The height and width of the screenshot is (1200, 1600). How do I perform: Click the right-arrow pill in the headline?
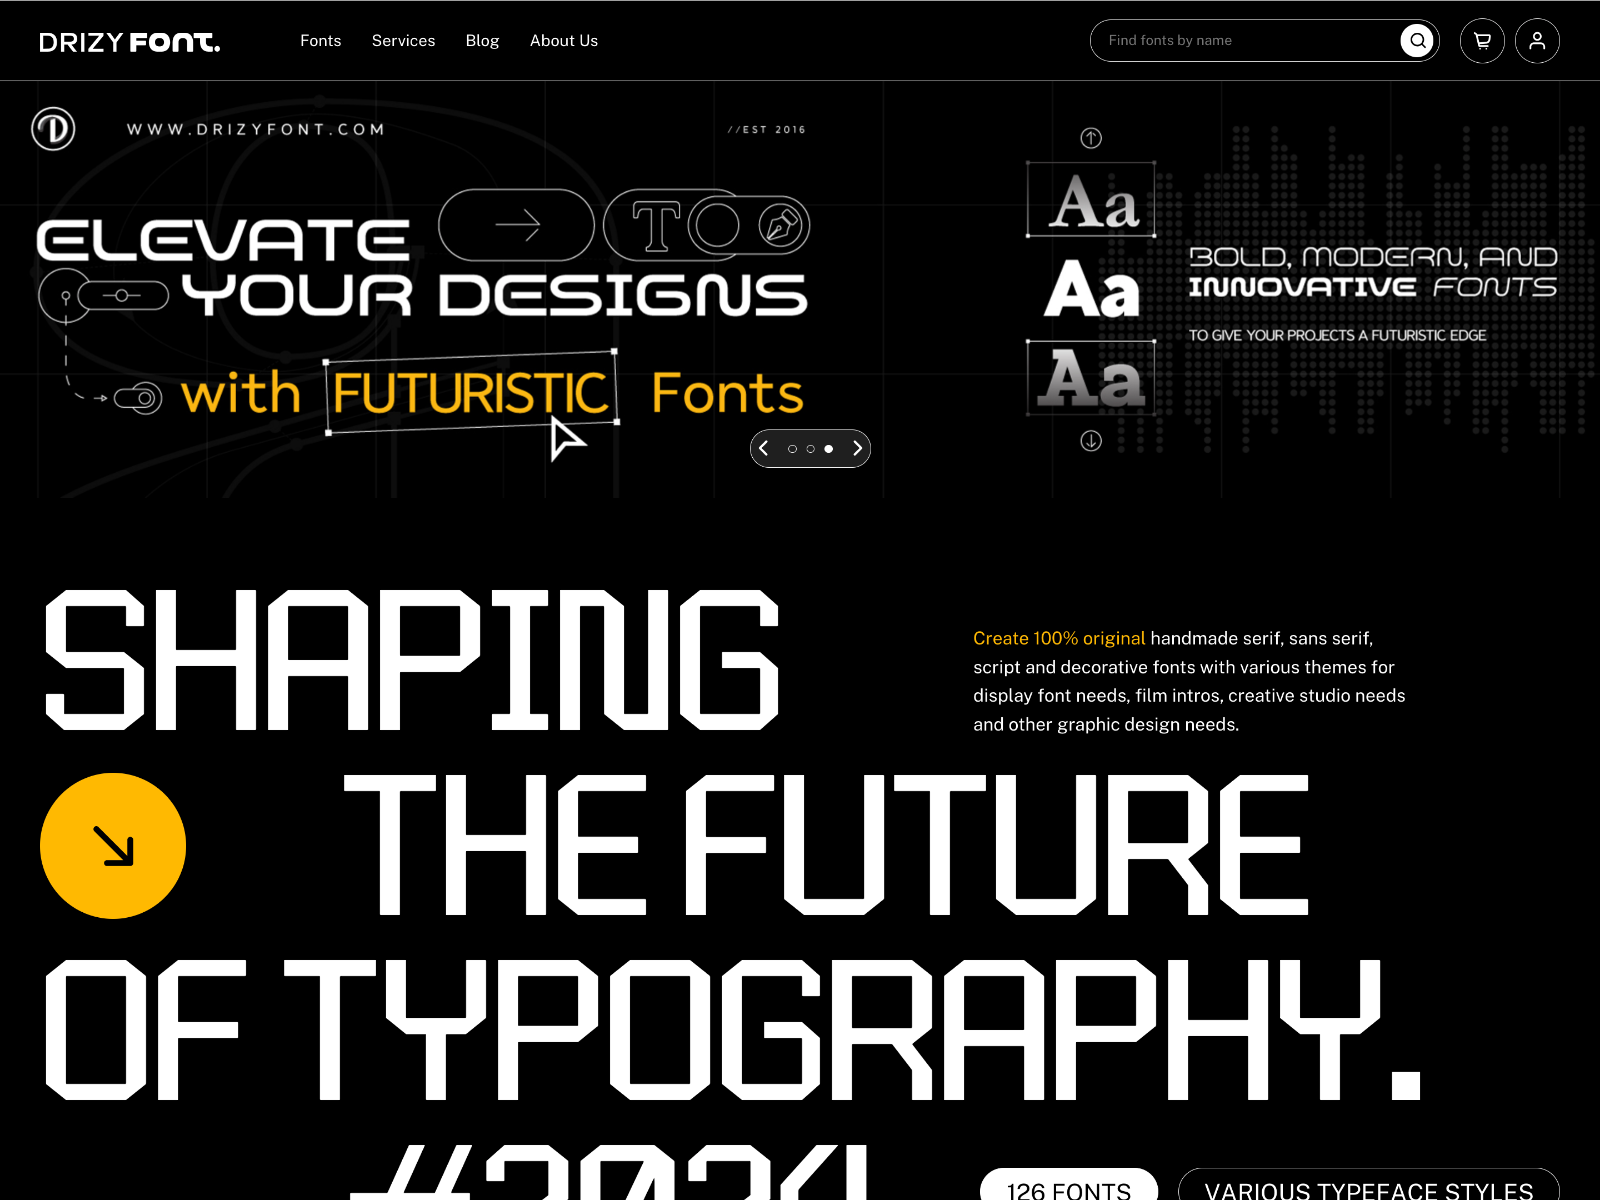(x=516, y=225)
